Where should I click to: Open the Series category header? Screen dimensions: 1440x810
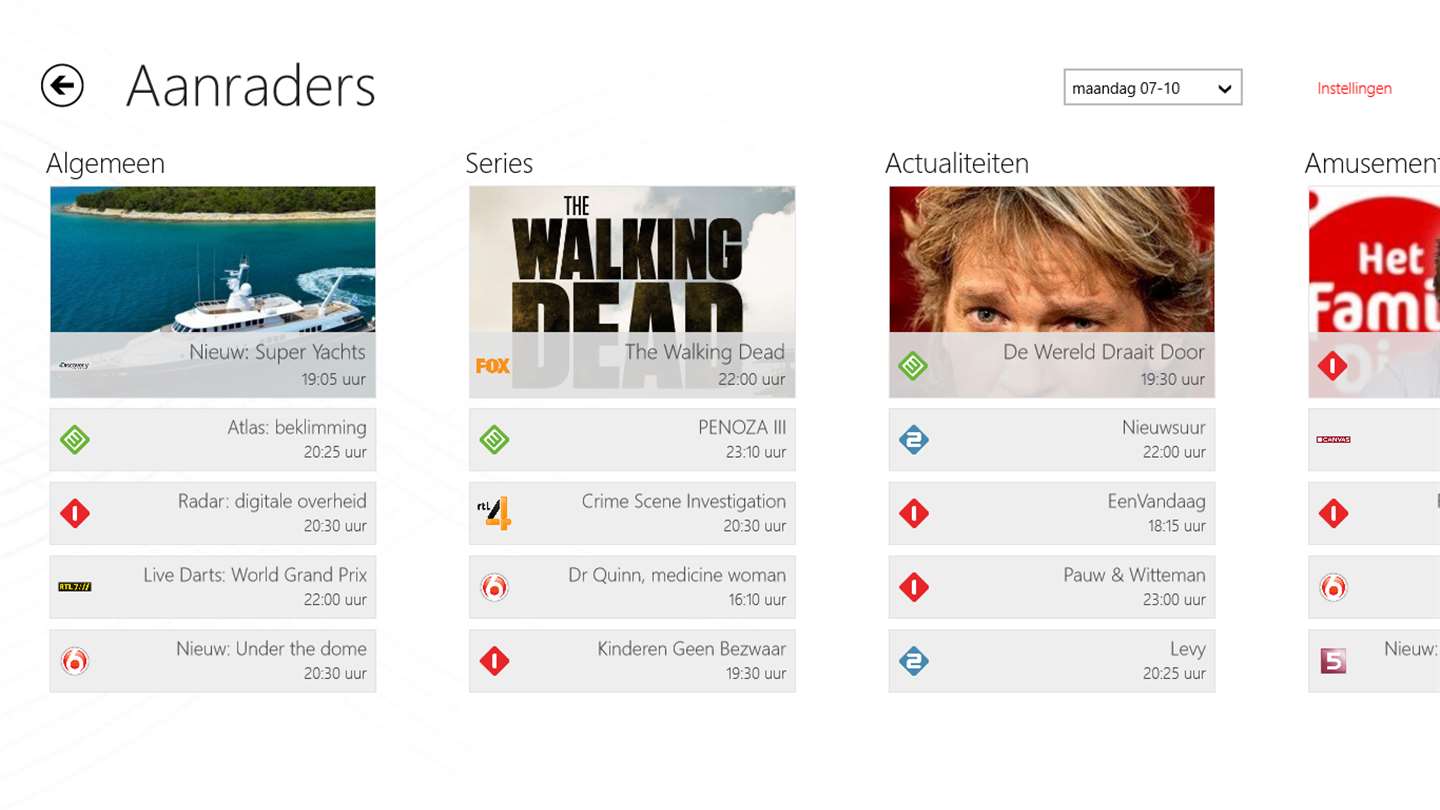tap(499, 163)
